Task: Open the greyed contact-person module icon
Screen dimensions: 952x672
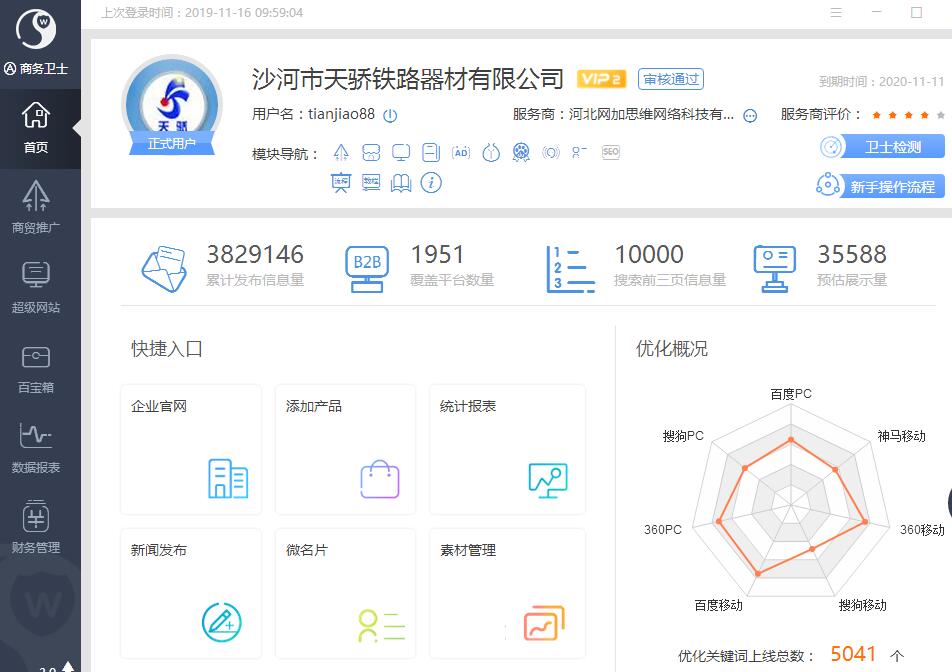Action: point(579,152)
